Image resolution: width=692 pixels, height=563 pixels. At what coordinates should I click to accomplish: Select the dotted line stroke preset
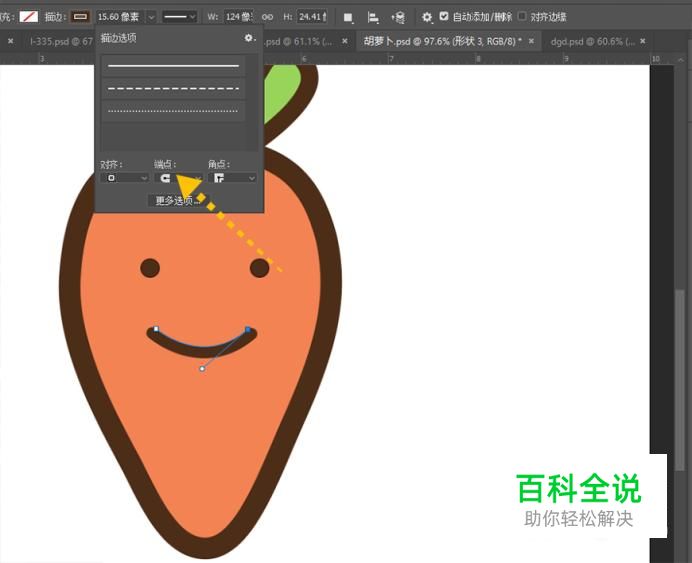(174, 110)
